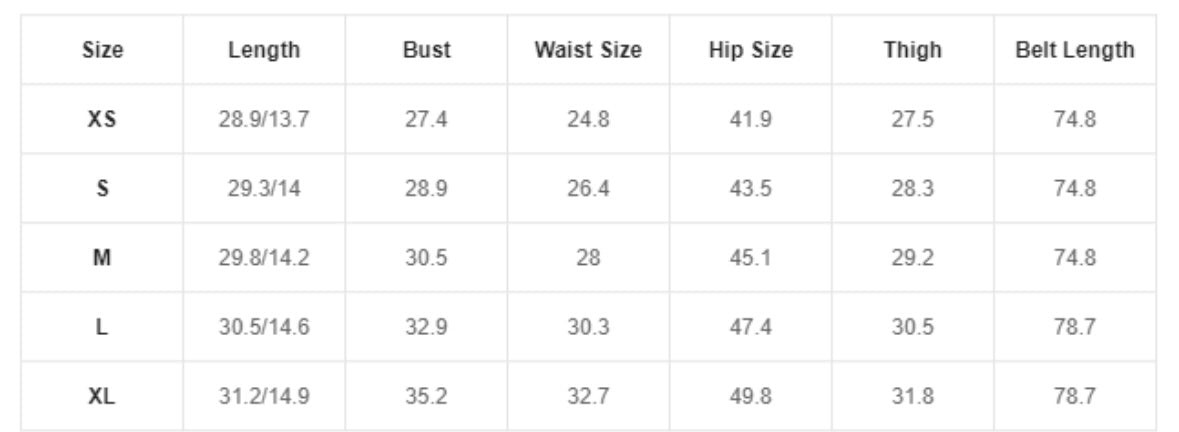Click the 28.9/13.7 length value

pyautogui.click(x=264, y=119)
